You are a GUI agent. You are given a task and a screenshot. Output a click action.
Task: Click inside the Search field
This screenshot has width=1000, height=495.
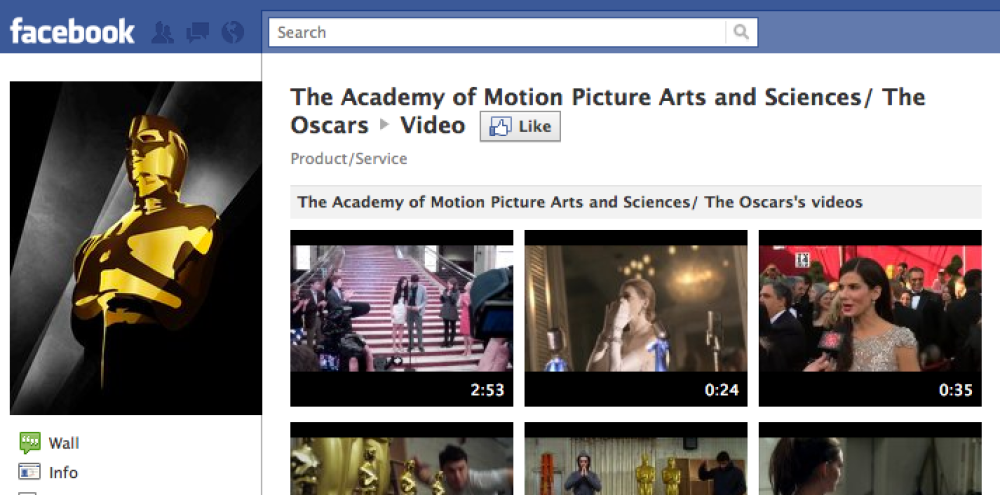tap(497, 32)
